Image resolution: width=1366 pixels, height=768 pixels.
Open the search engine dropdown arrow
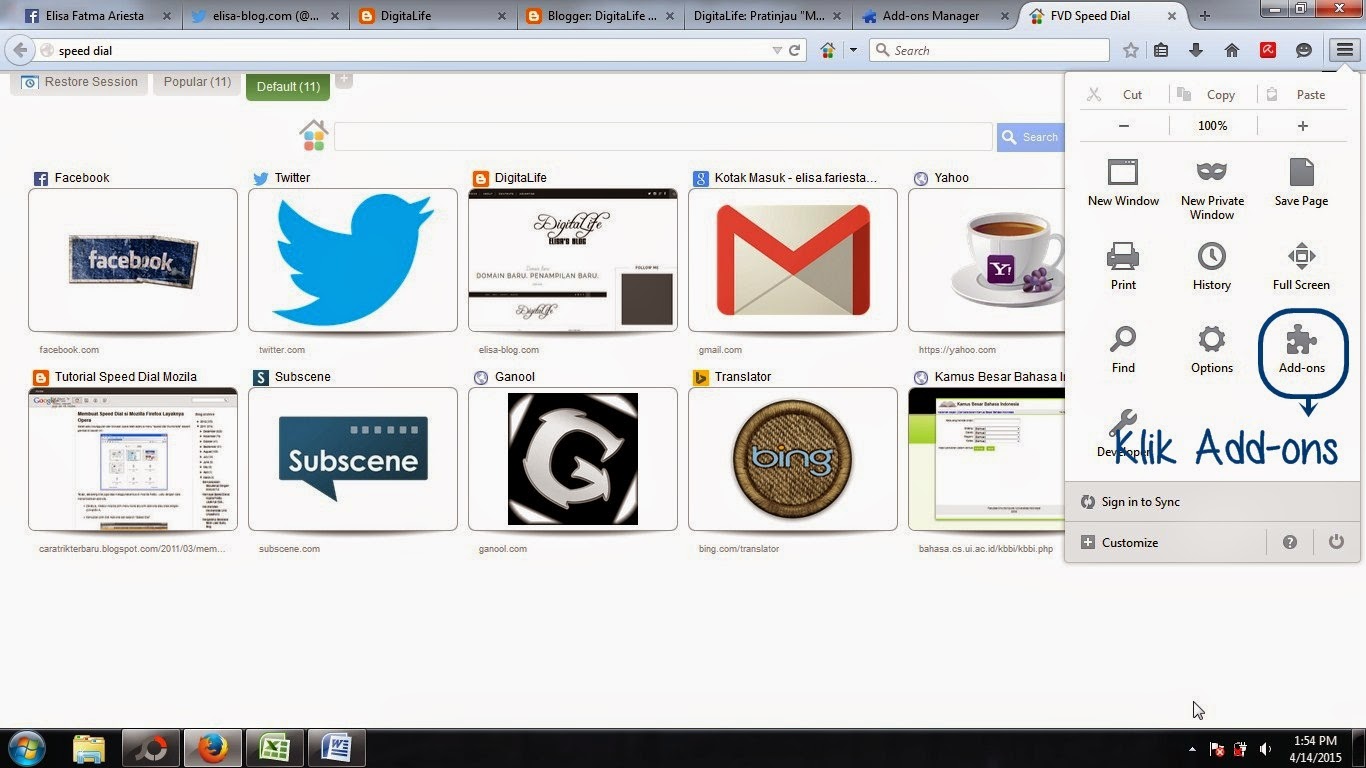pos(853,49)
